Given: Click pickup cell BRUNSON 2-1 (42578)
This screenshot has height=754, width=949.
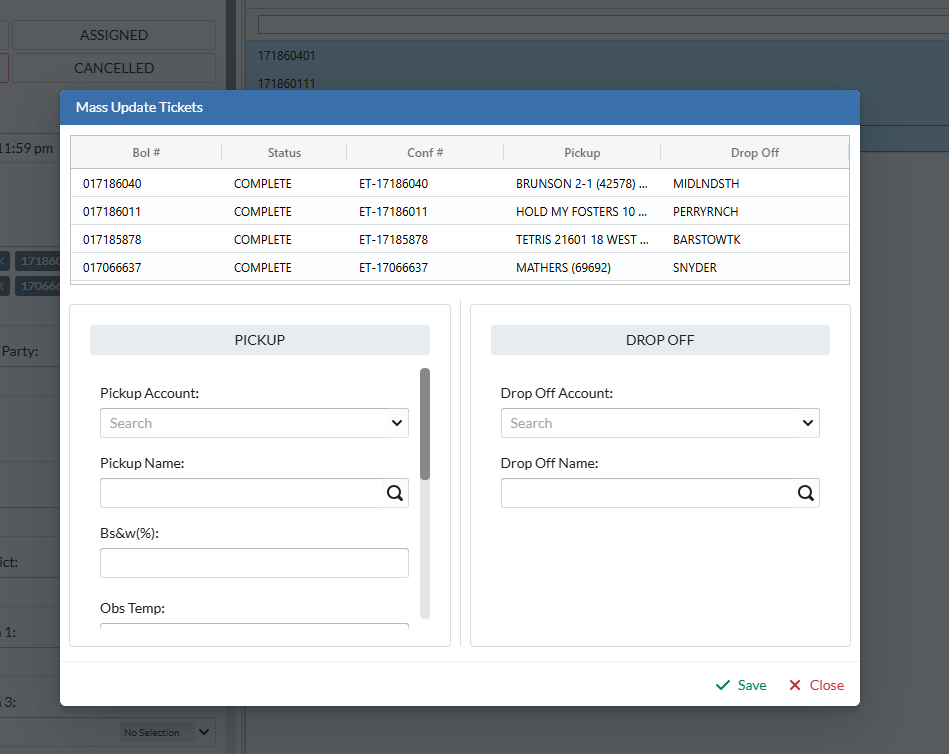Looking at the screenshot, I should tap(582, 183).
